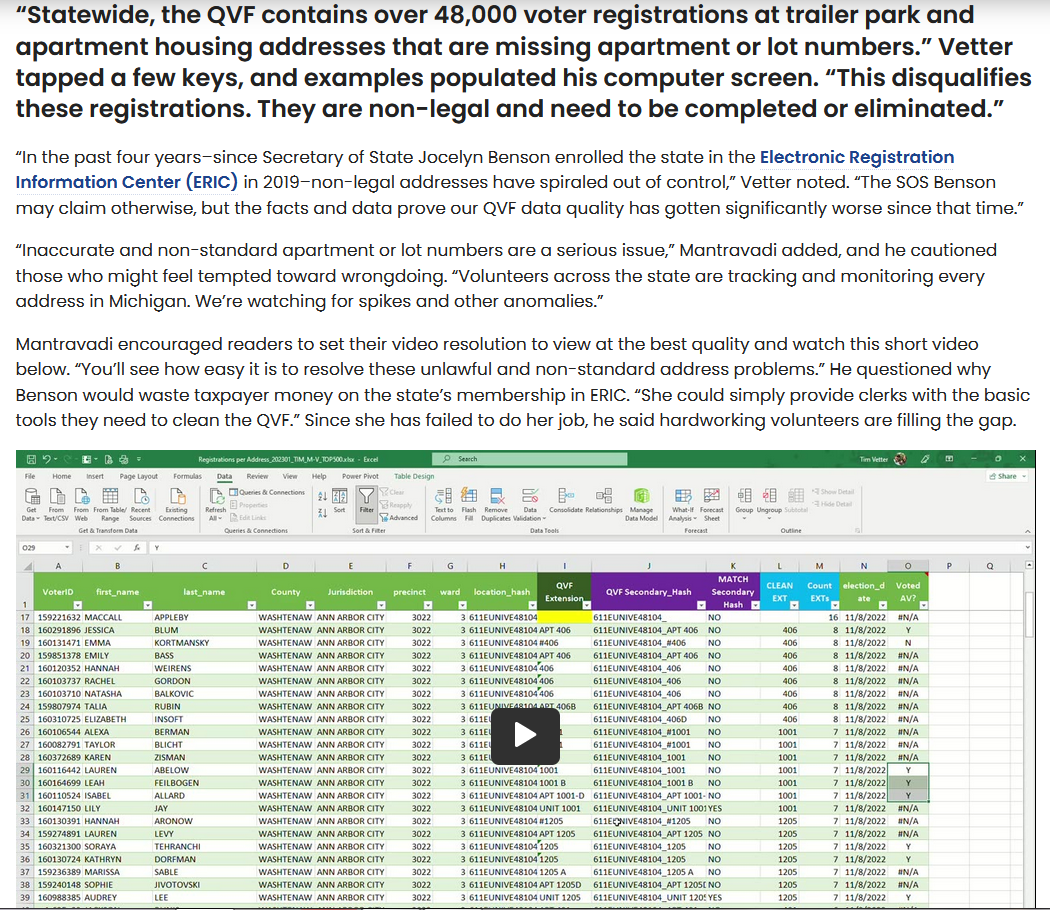This screenshot has width=1050, height=910.
Task: Switch to the Home ribbon tab
Action: [x=62, y=476]
